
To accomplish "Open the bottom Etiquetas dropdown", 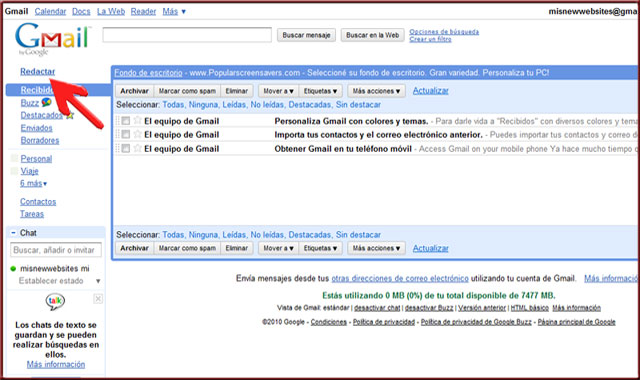I will click(320, 248).
